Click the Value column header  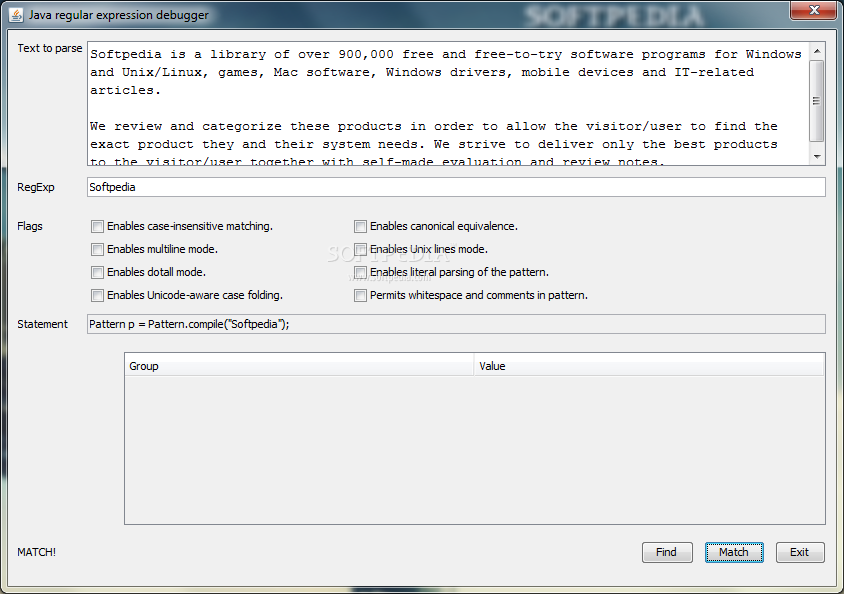tap(649, 366)
